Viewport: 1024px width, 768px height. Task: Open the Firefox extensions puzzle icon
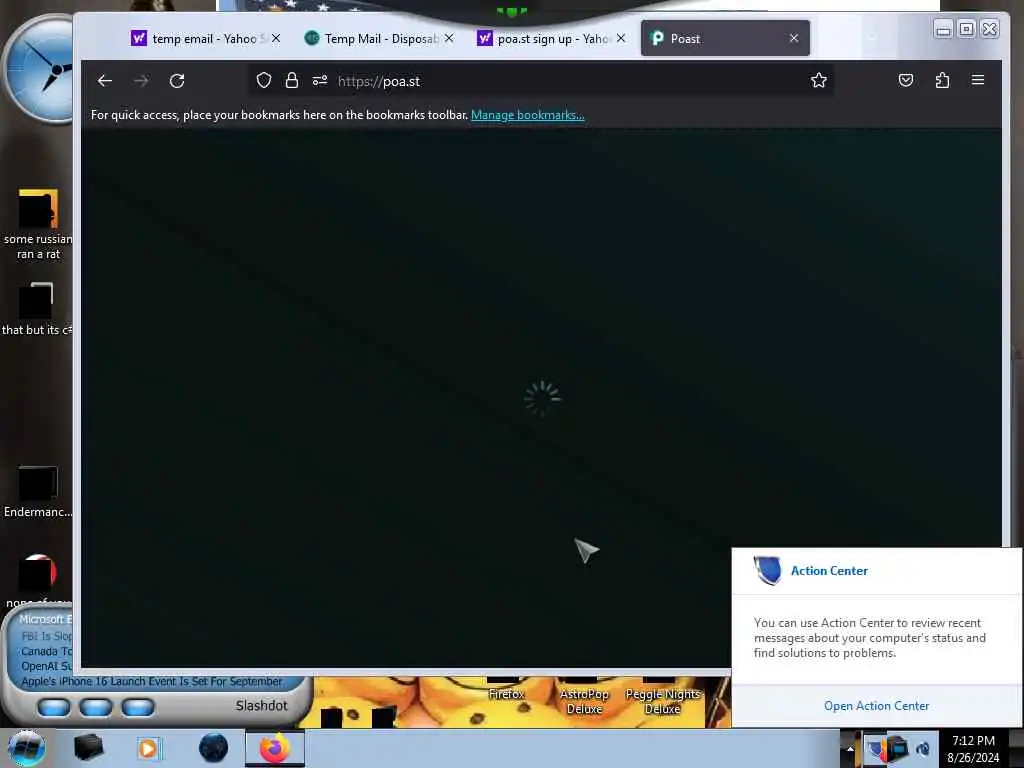point(942,80)
